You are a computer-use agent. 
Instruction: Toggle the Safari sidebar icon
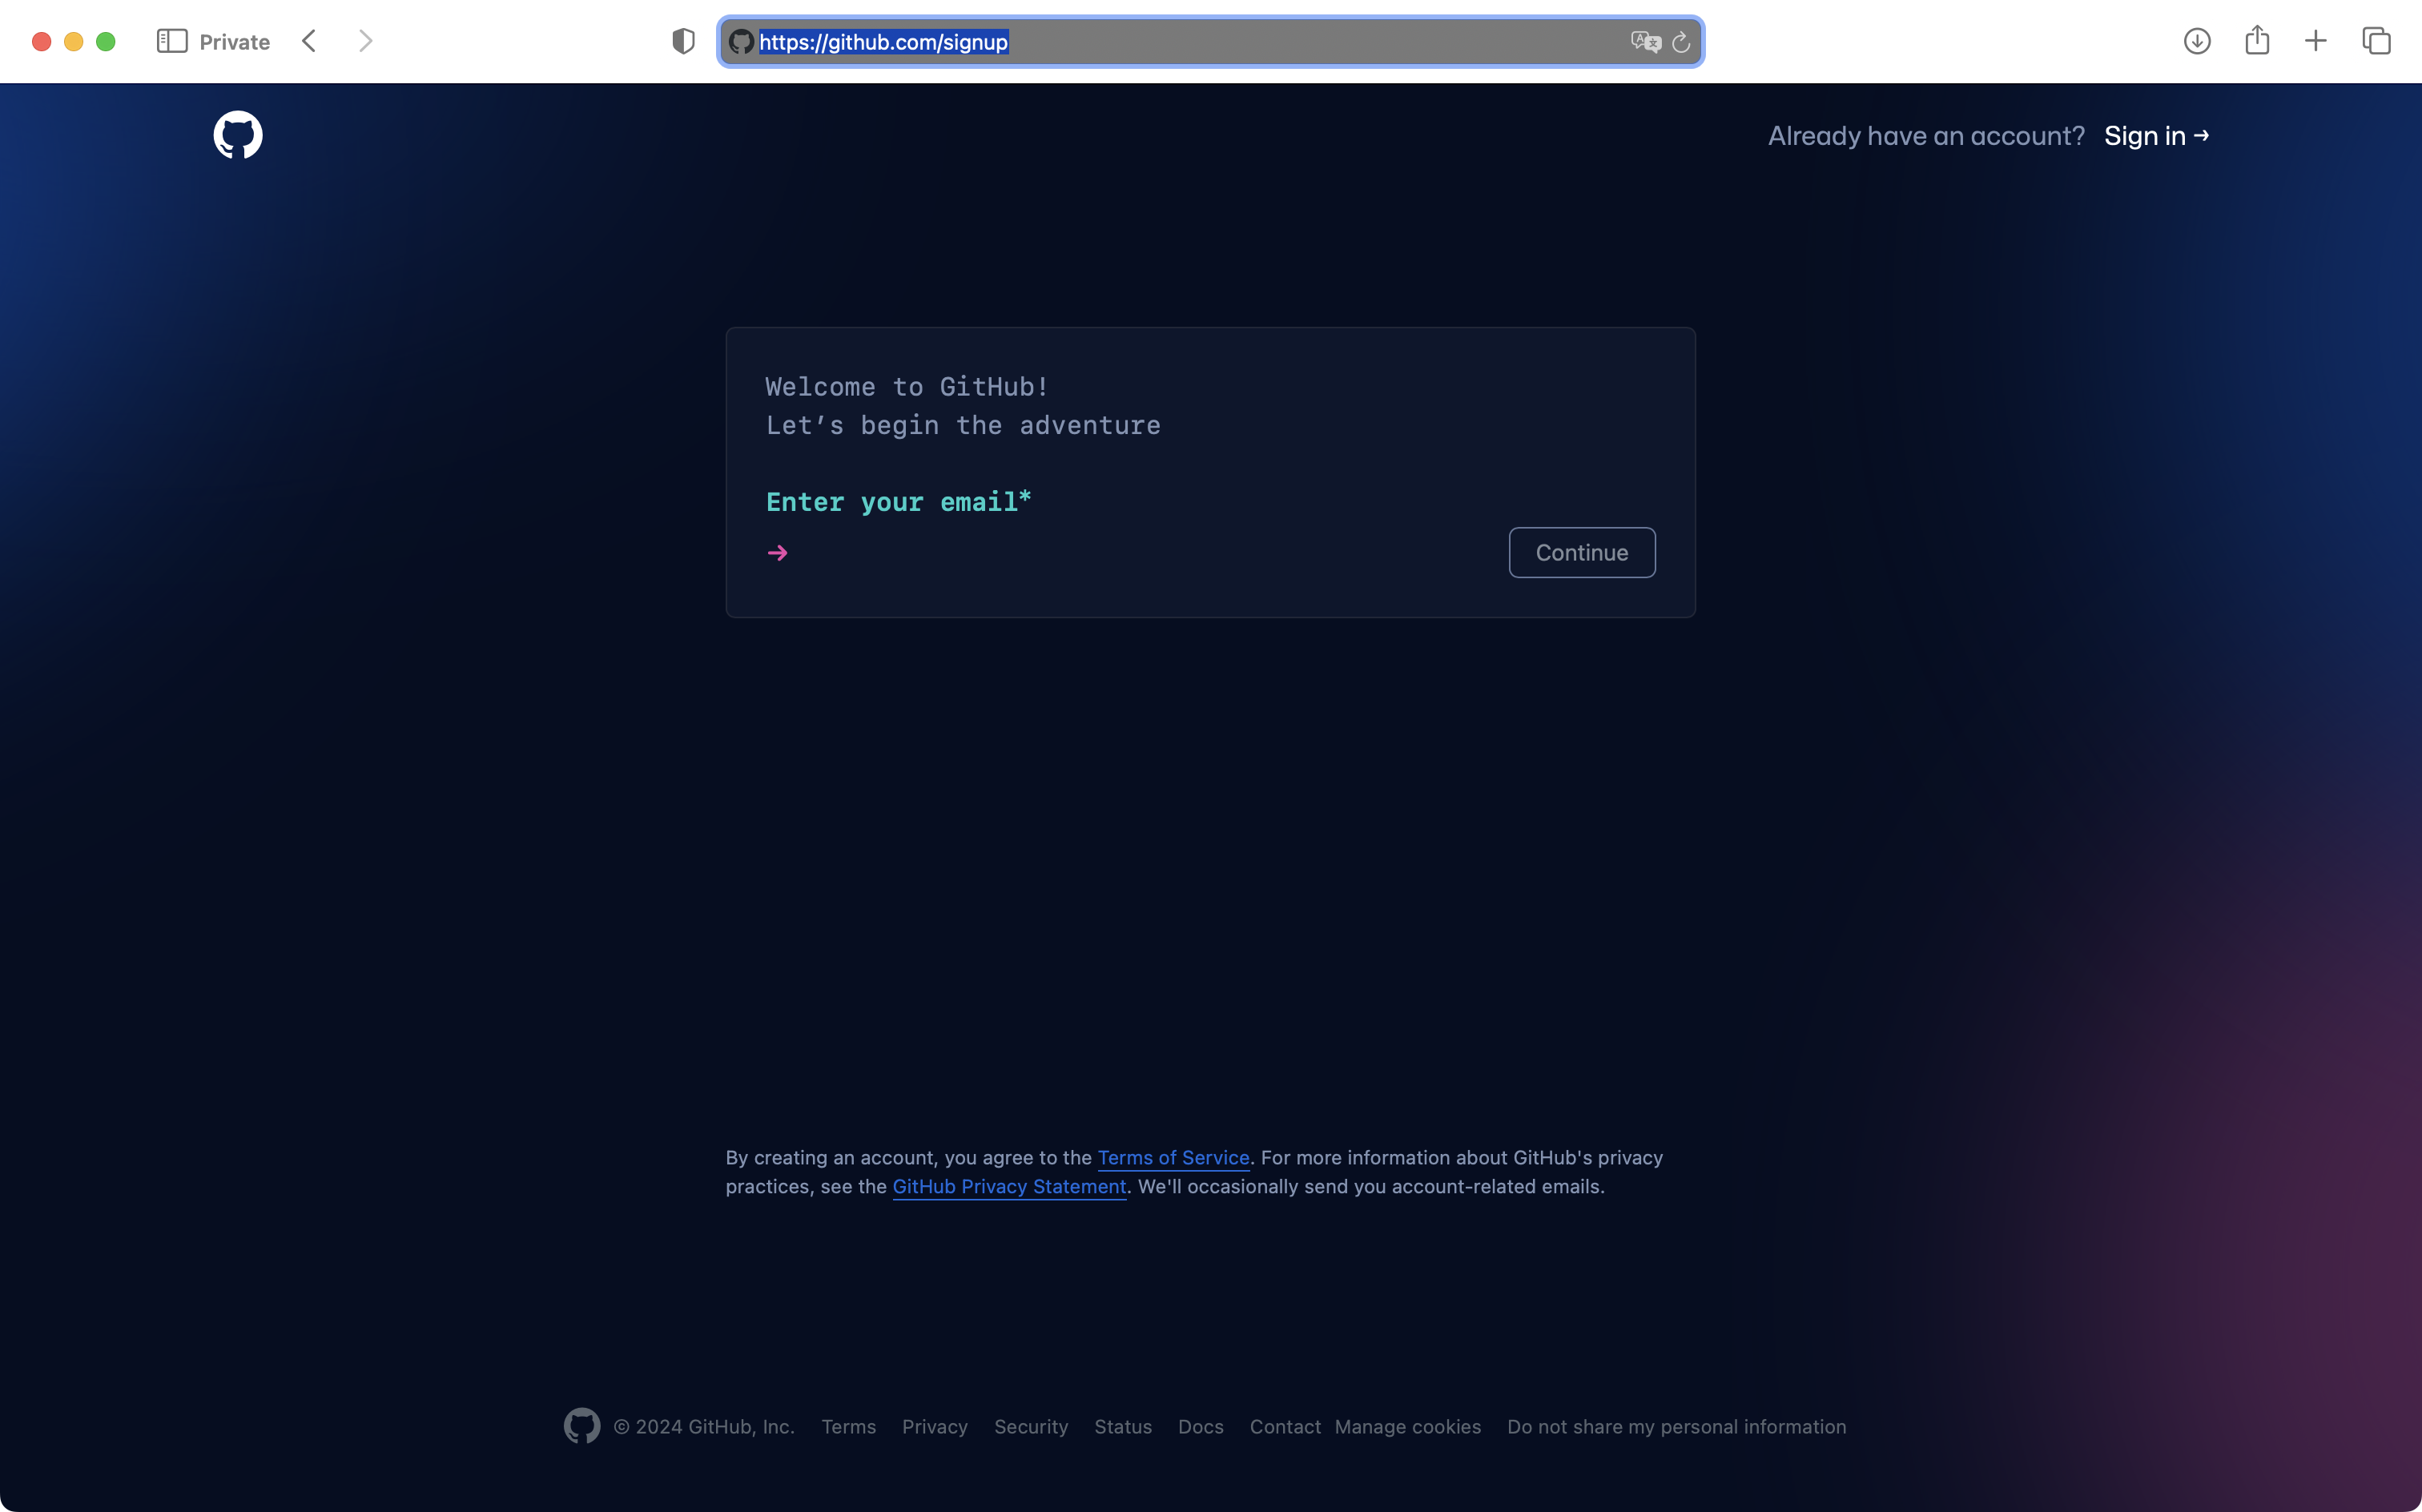[172, 41]
